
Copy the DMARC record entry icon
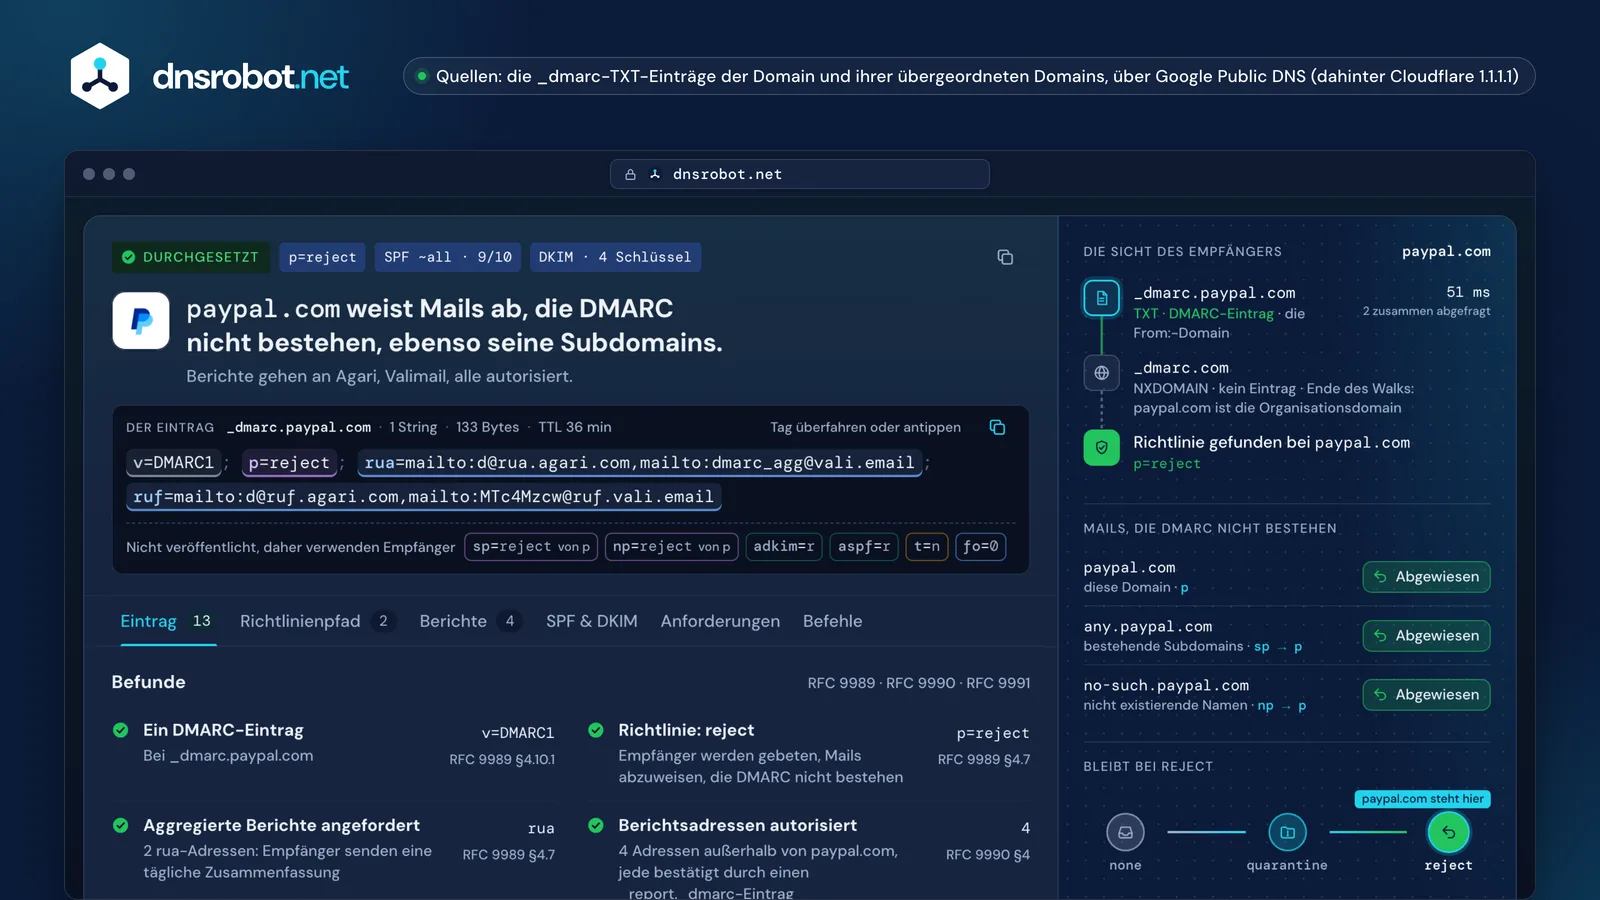[x=997, y=427]
